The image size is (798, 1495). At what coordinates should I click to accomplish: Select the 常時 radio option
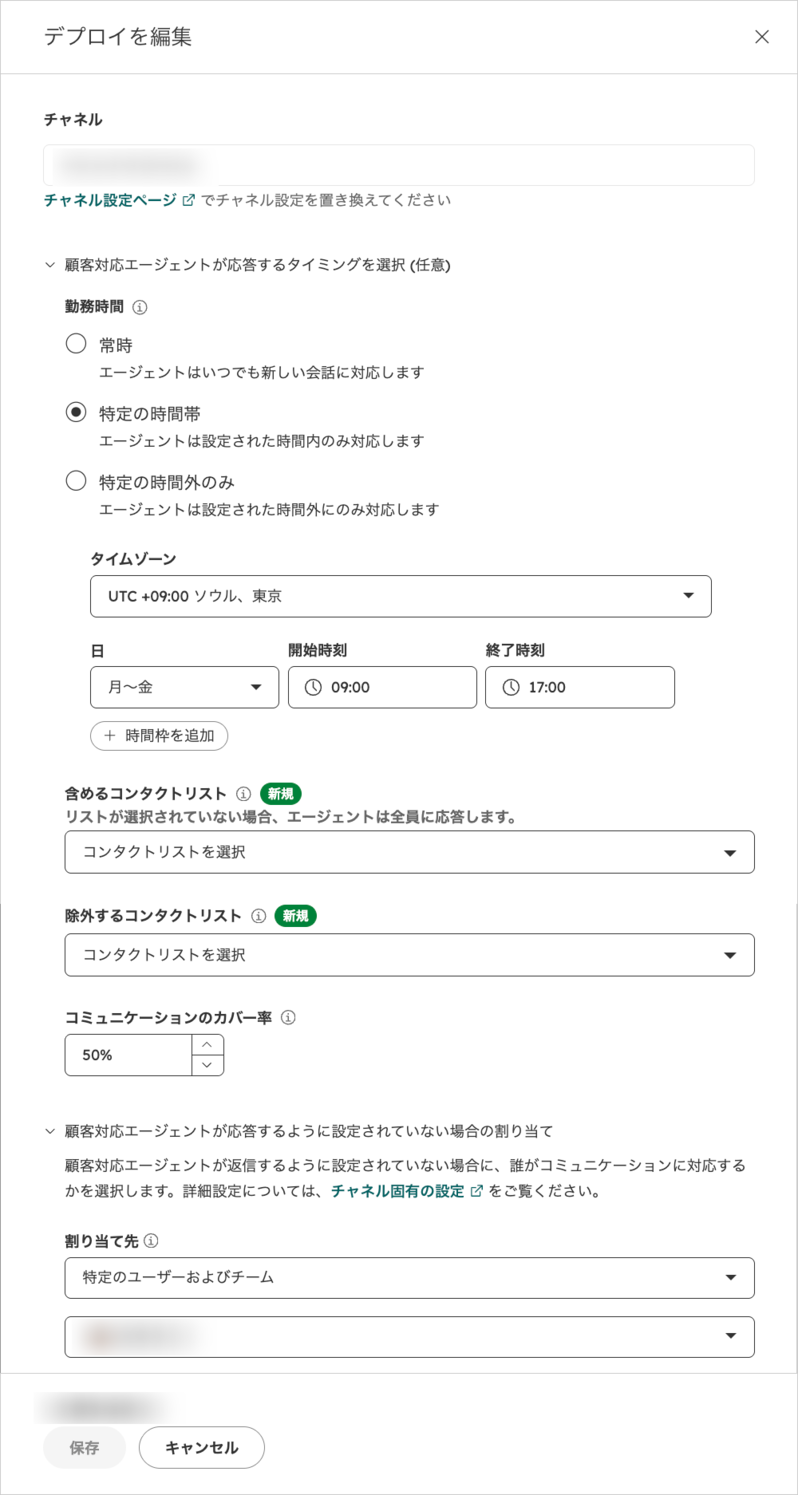tap(76, 344)
